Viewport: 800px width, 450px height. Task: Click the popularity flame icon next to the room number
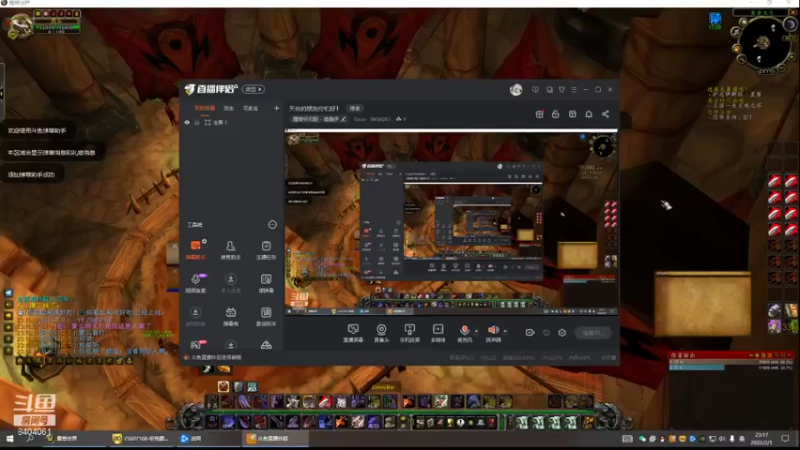[x=399, y=119]
